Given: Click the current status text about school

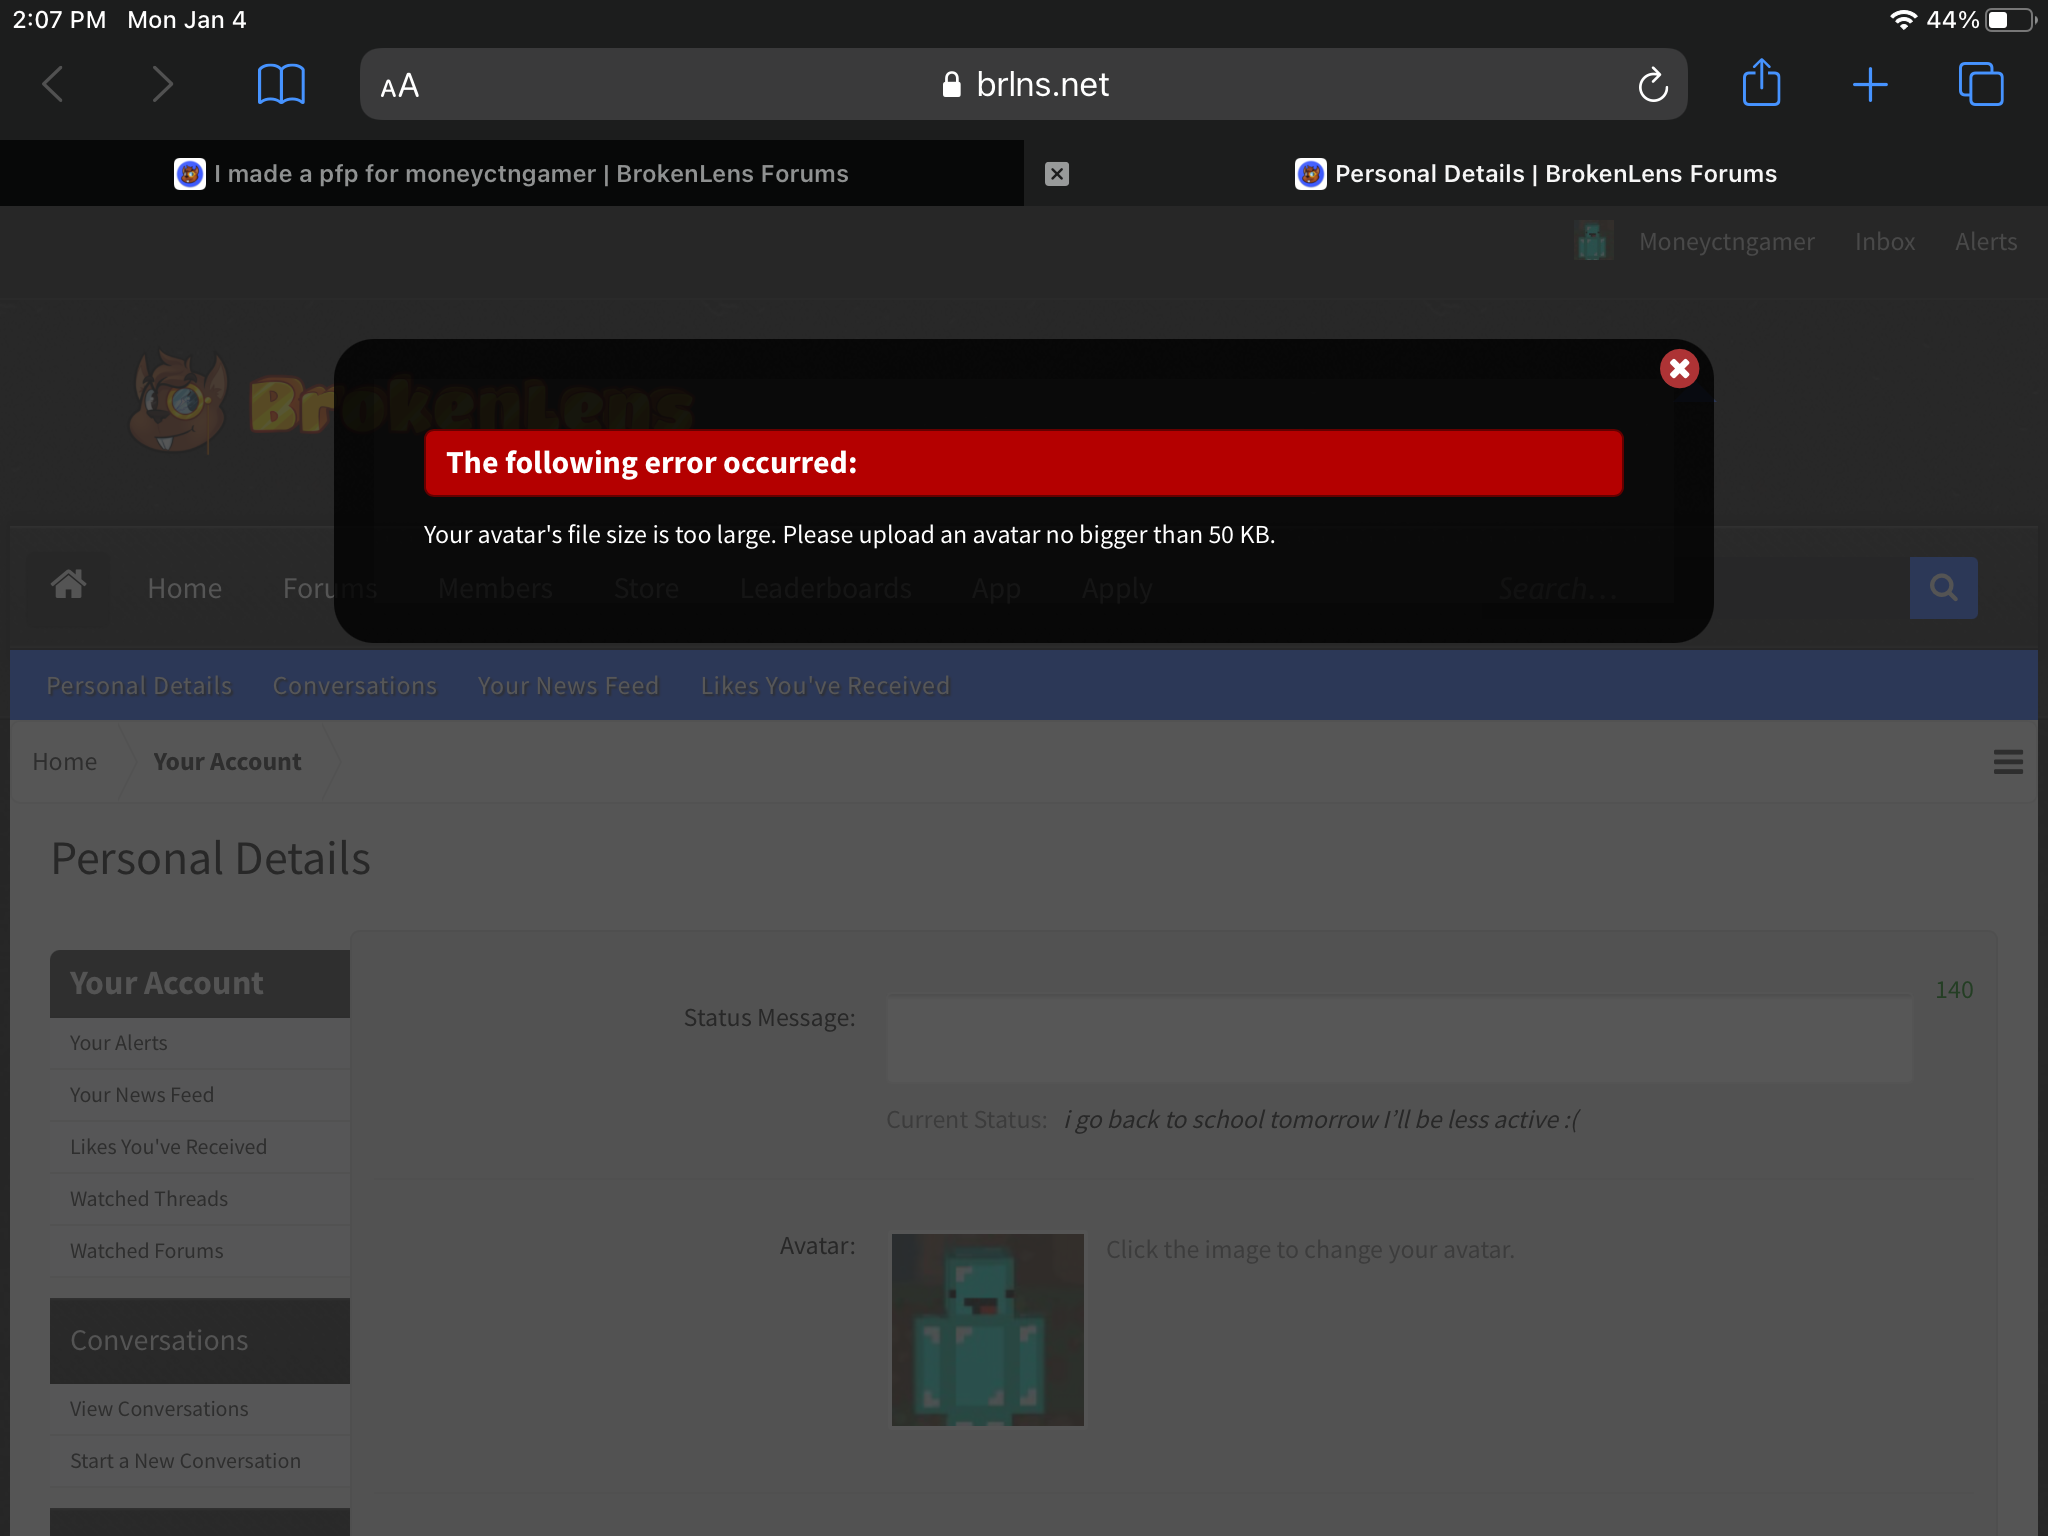Looking at the screenshot, I should (x=1321, y=1120).
